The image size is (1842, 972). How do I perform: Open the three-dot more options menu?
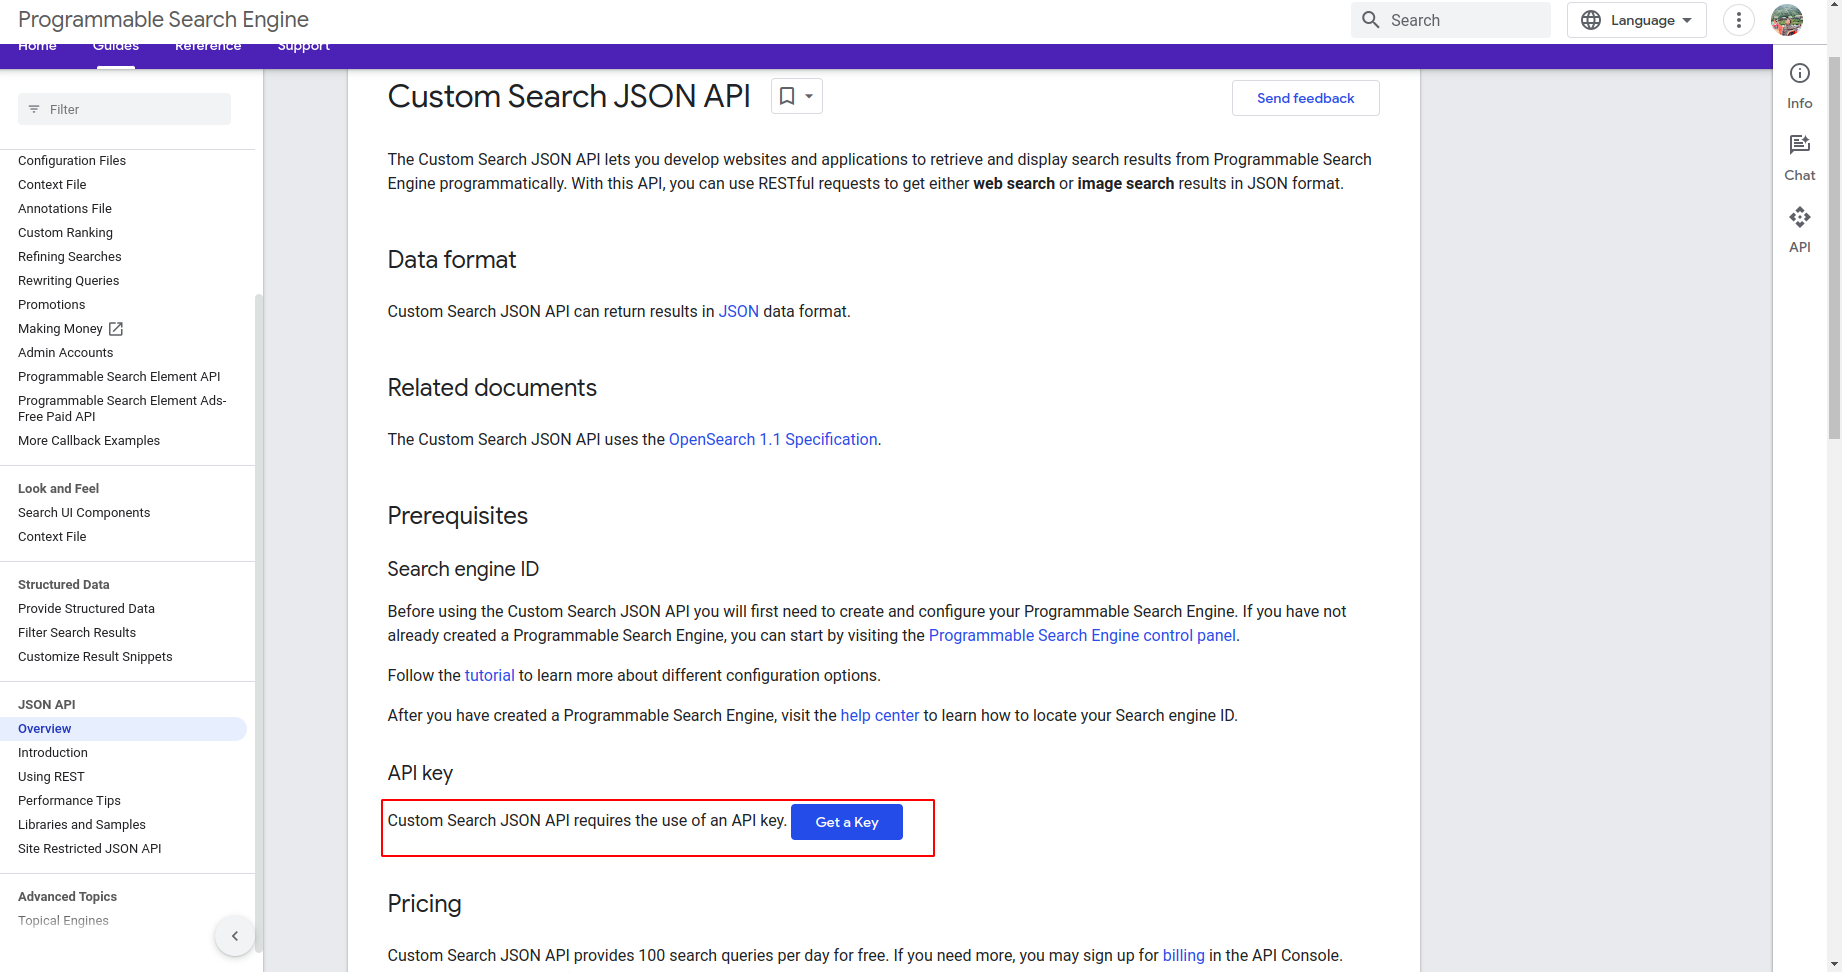point(1739,20)
